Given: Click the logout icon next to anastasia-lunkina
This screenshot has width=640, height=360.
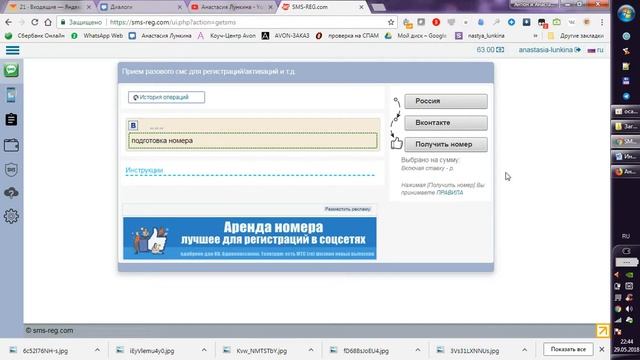Looking at the screenshot, I should pyautogui.click(x=578, y=50).
